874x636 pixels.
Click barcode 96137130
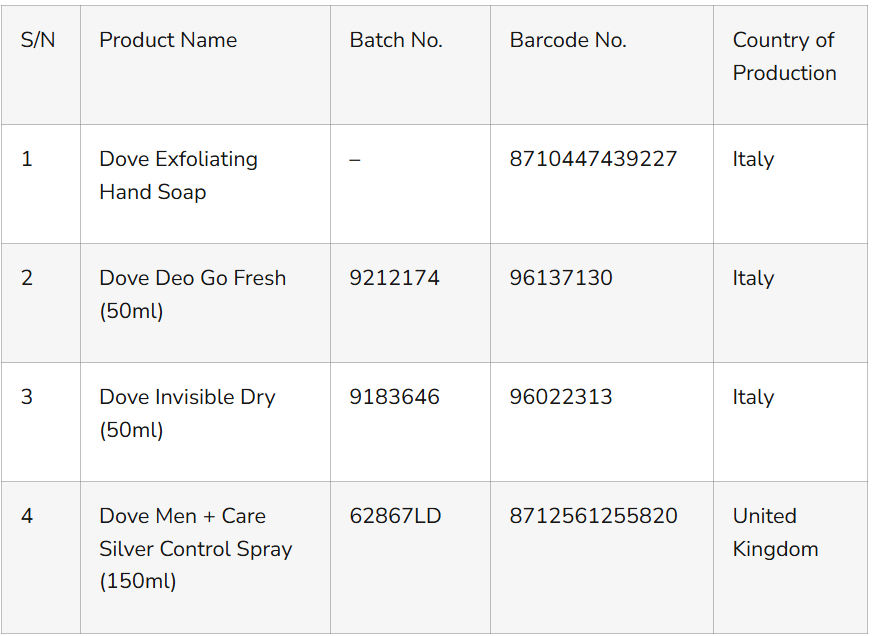pyautogui.click(x=561, y=278)
